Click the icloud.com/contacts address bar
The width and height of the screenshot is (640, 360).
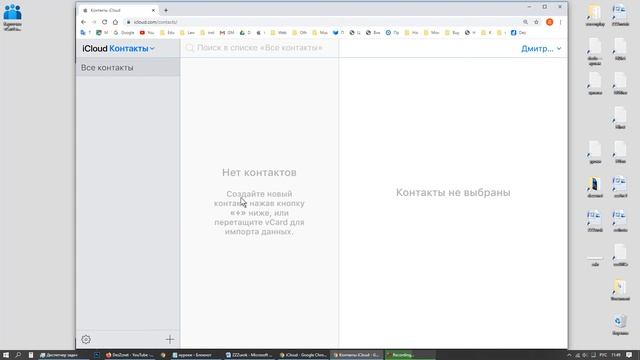point(322,22)
